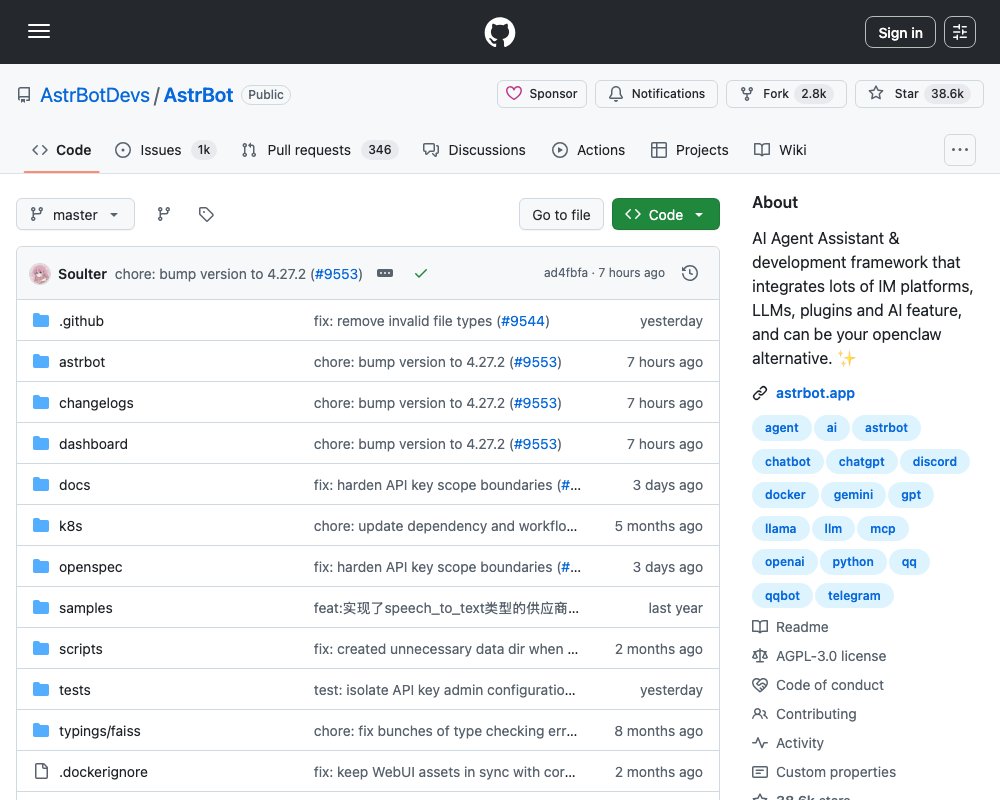View commit status green check mark

pos(421,273)
